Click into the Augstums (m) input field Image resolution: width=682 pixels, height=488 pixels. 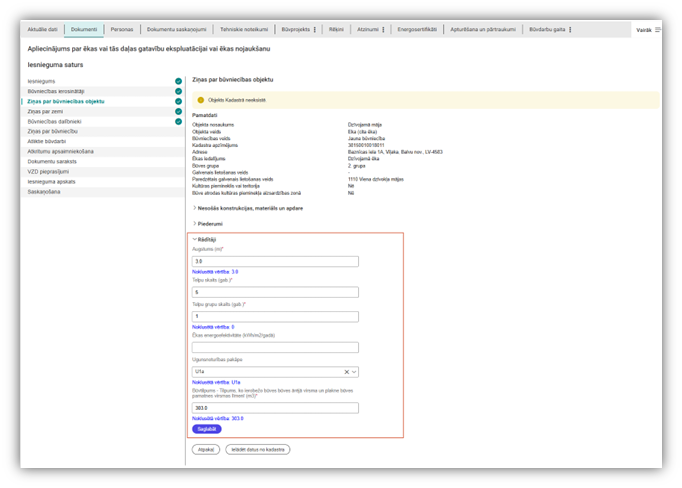pos(274,261)
